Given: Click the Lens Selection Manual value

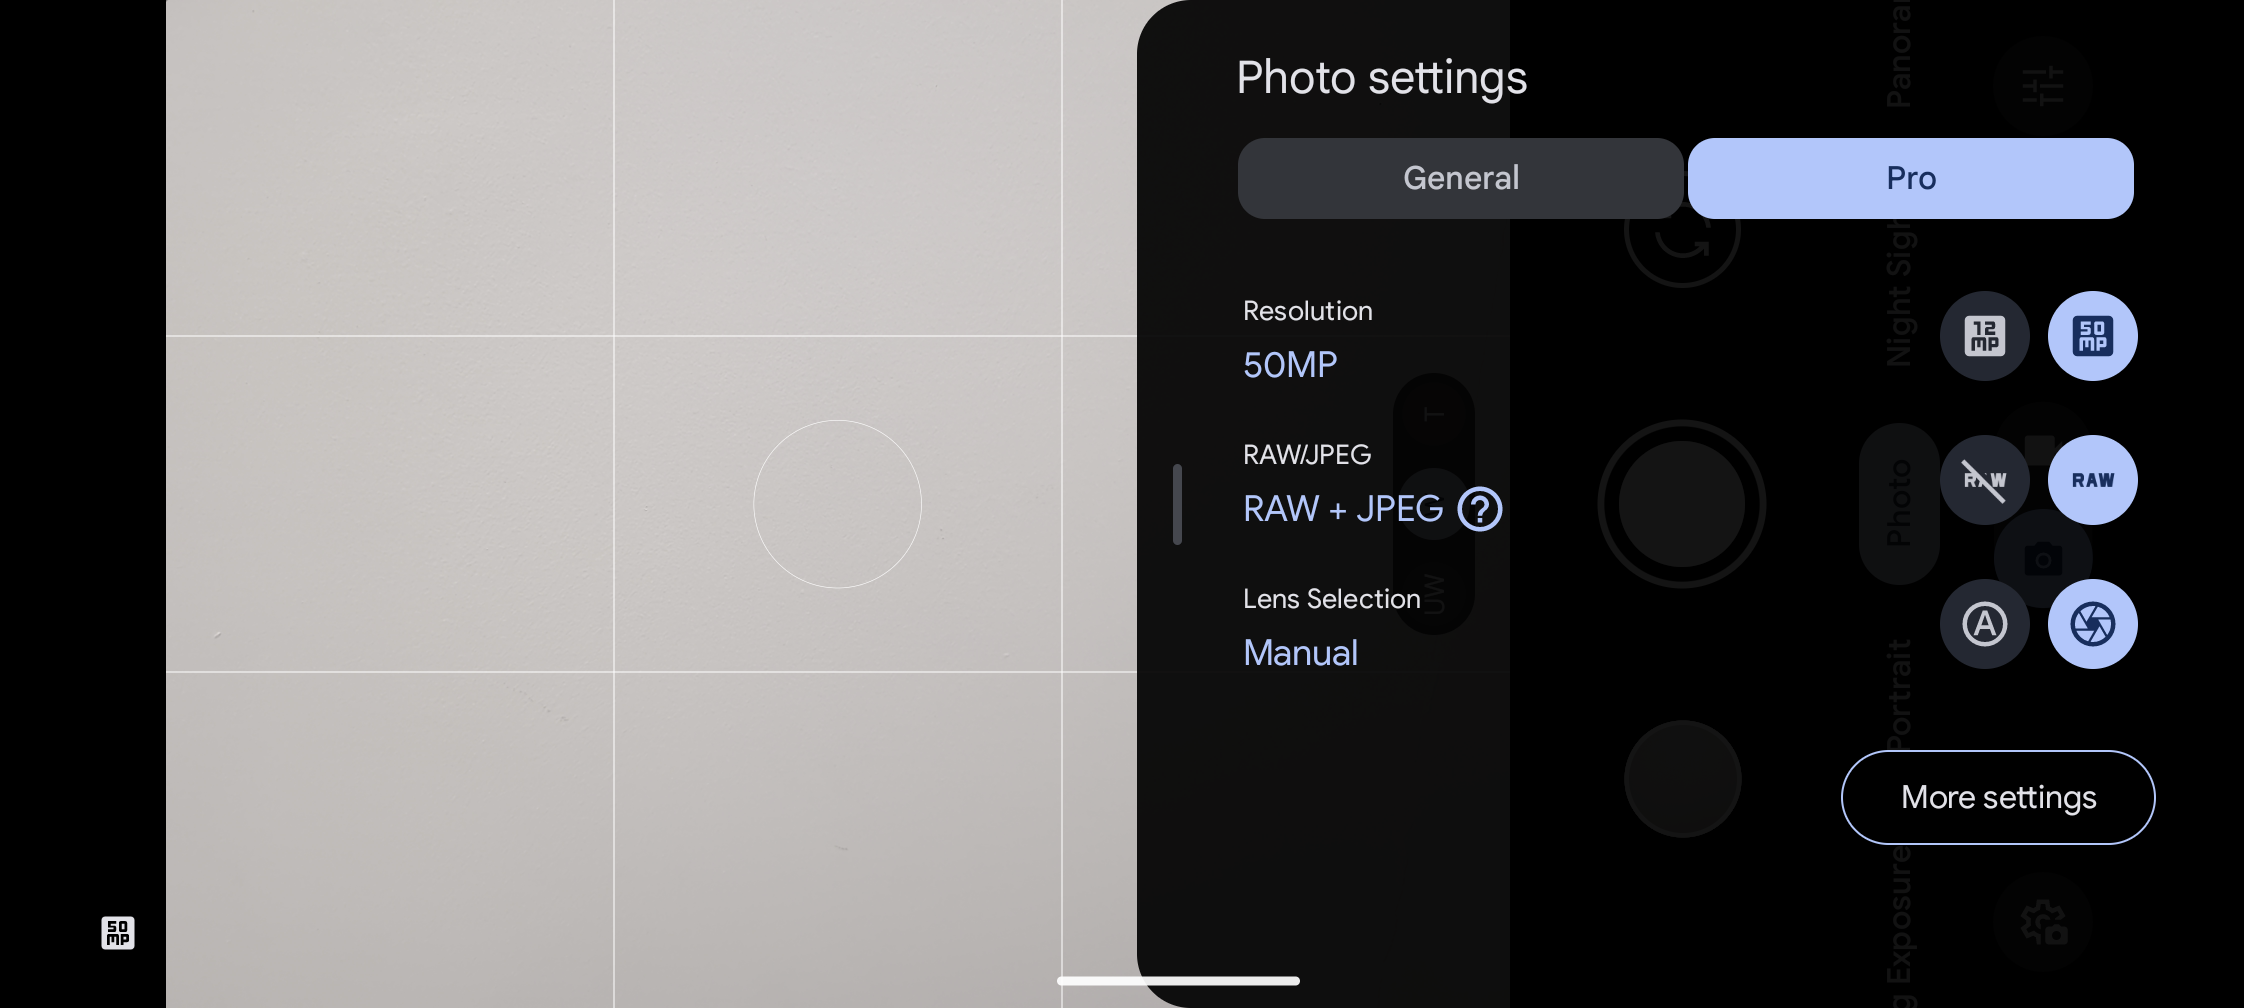Looking at the screenshot, I should point(1300,653).
